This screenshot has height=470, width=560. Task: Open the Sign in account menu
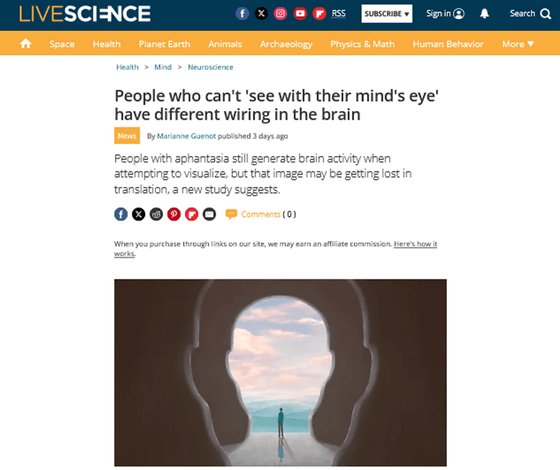(445, 14)
